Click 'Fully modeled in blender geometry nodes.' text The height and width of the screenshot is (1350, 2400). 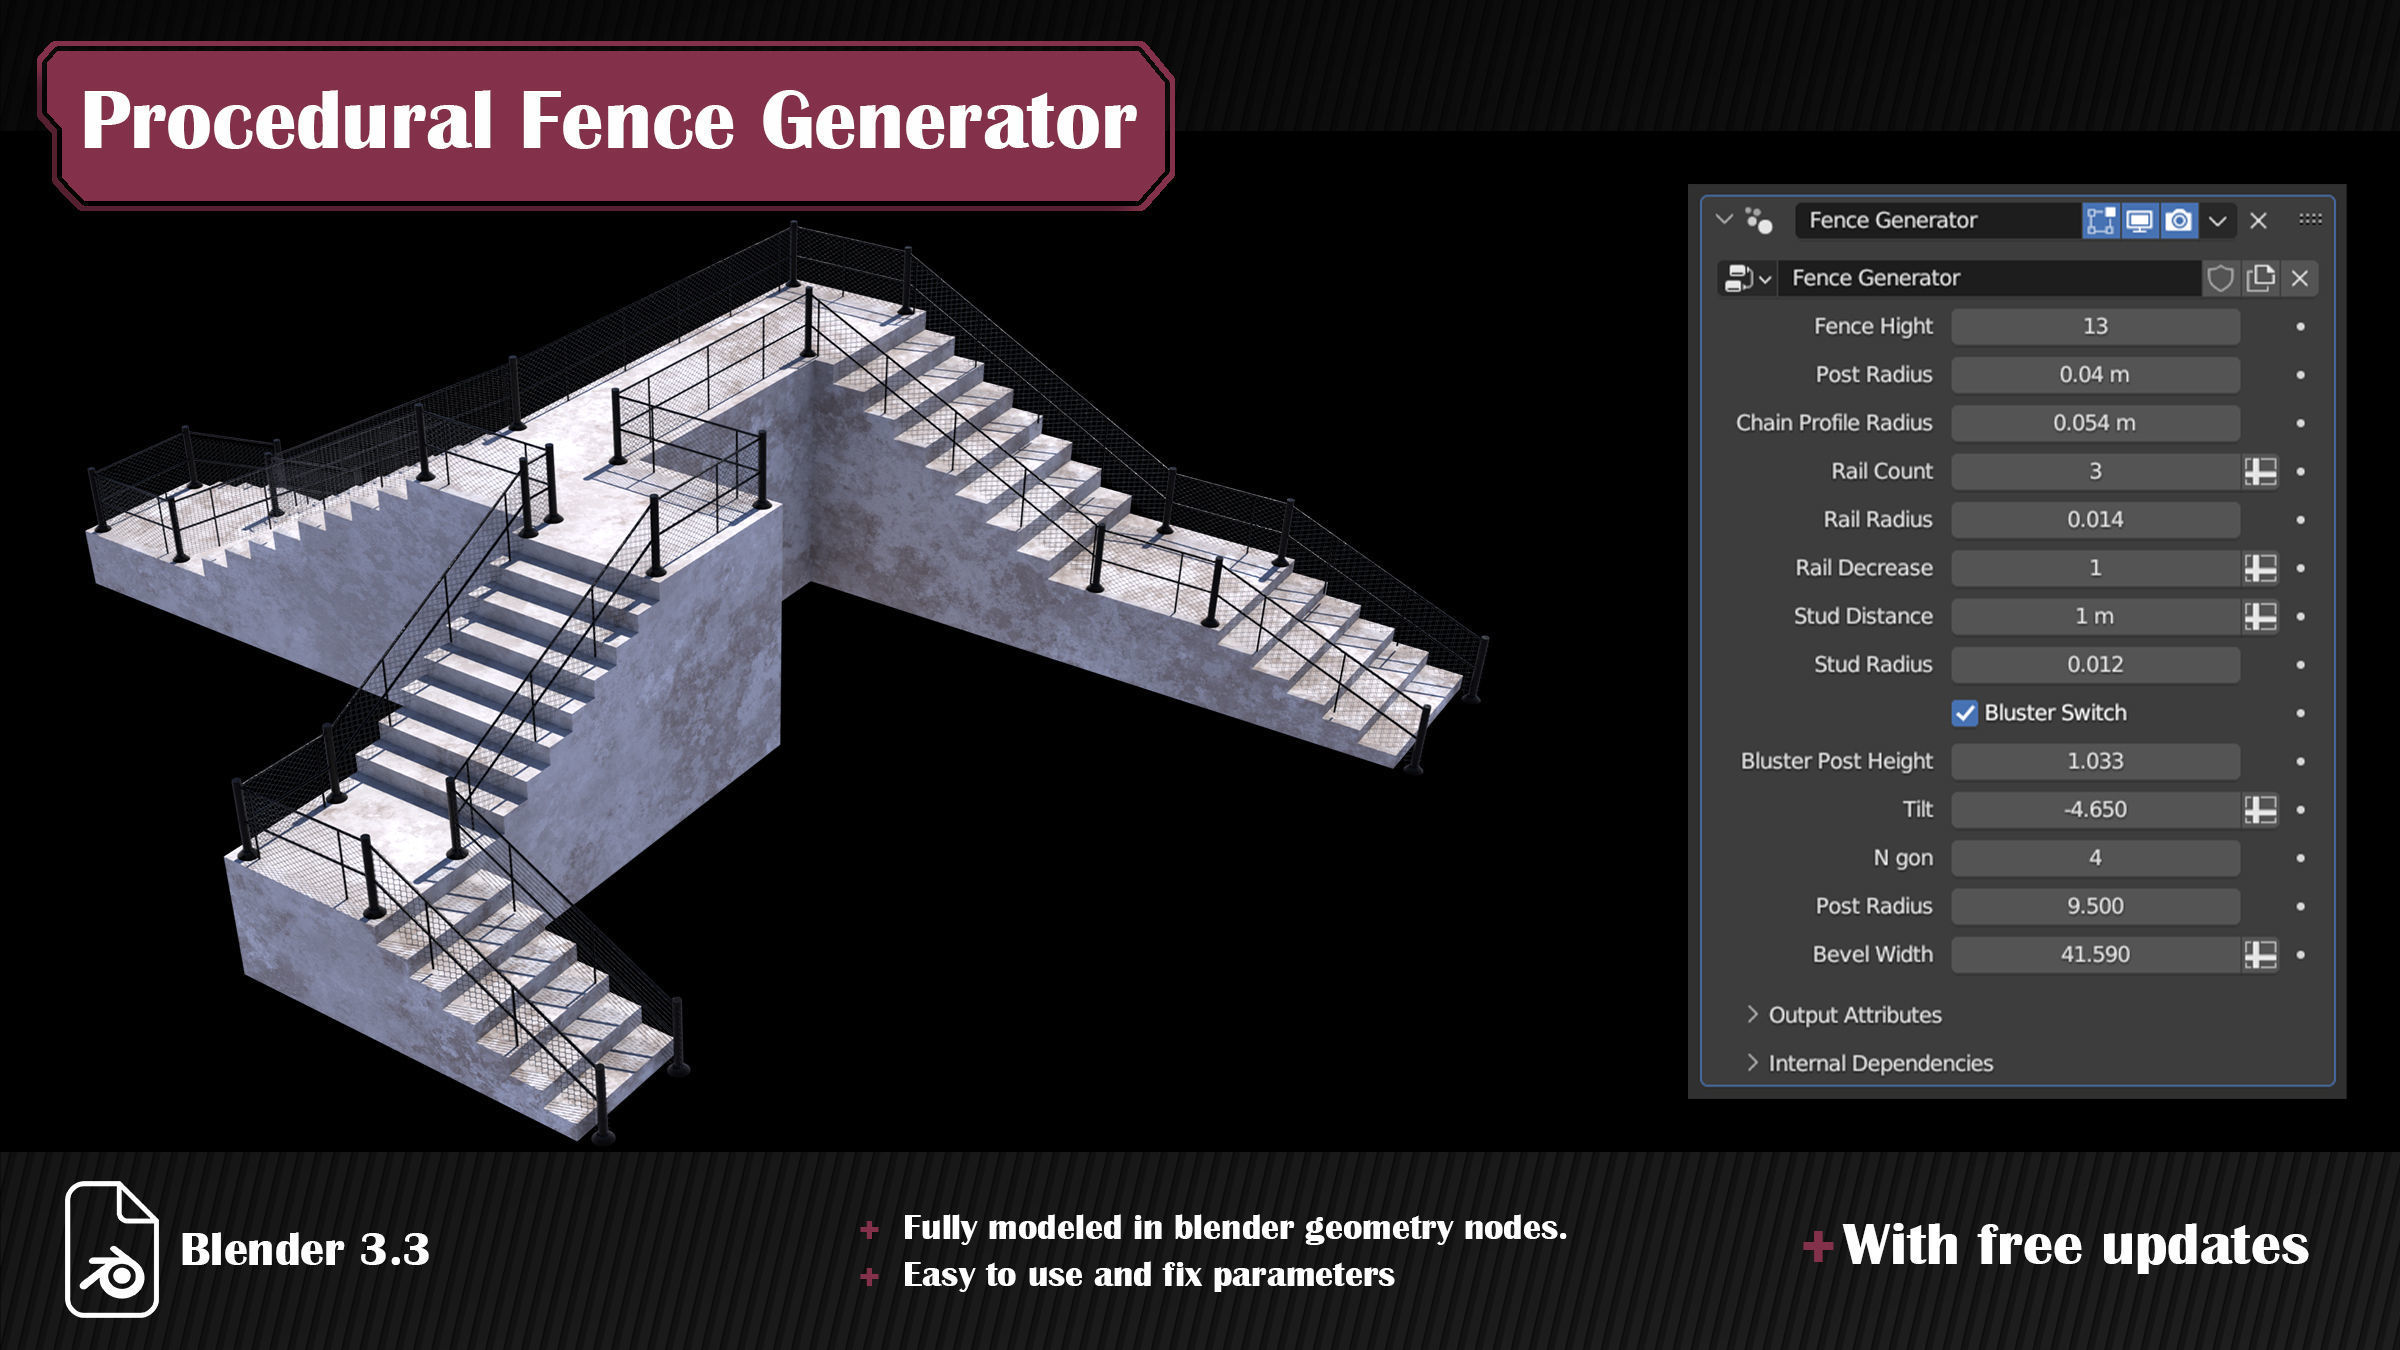point(1235,1229)
